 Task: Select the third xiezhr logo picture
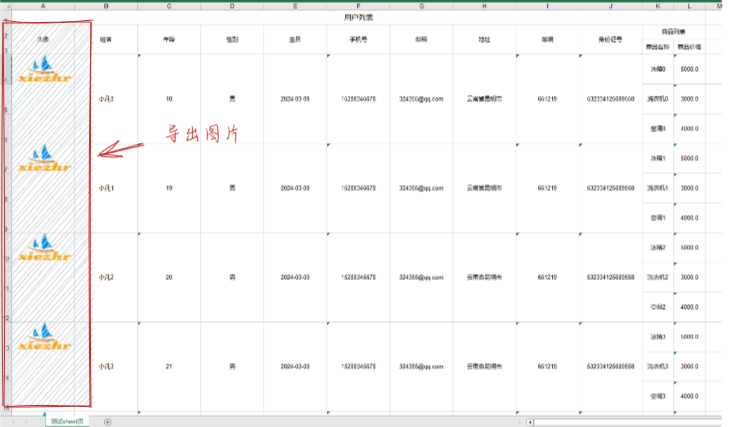click(42, 248)
